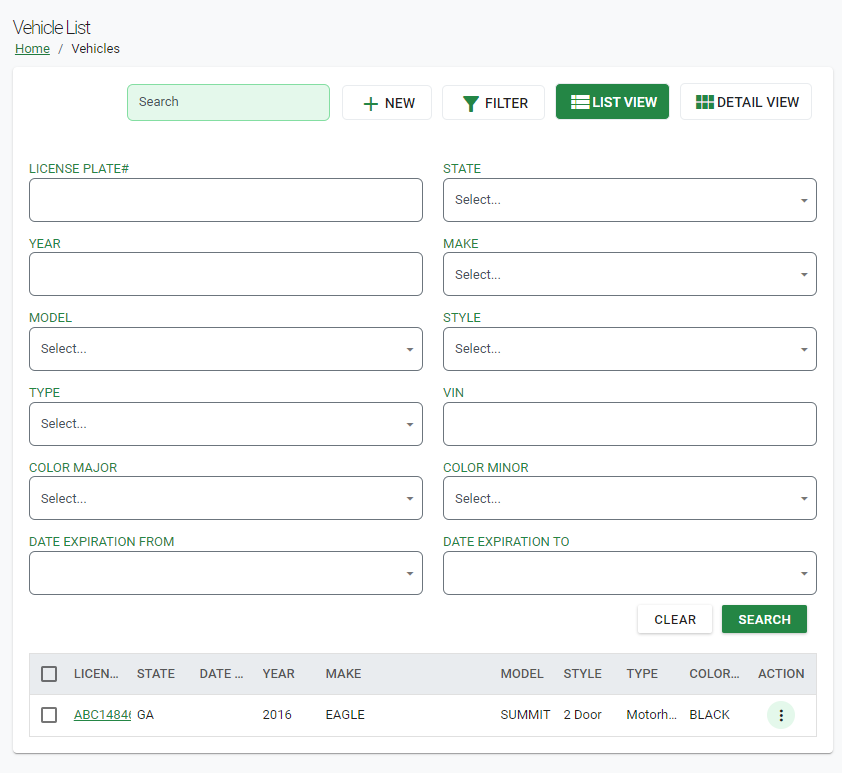The height and width of the screenshot is (773, 842).
Task: Open the ABC1484 license plate link
Action: (x=100, y=715)
